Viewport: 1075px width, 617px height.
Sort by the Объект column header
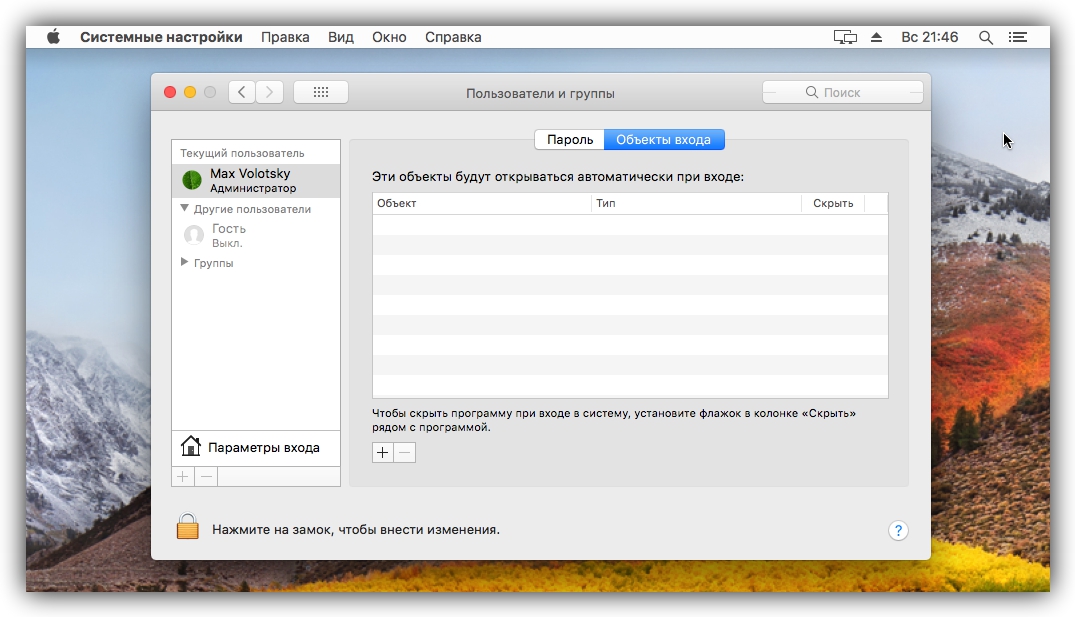tap(482, 203)
